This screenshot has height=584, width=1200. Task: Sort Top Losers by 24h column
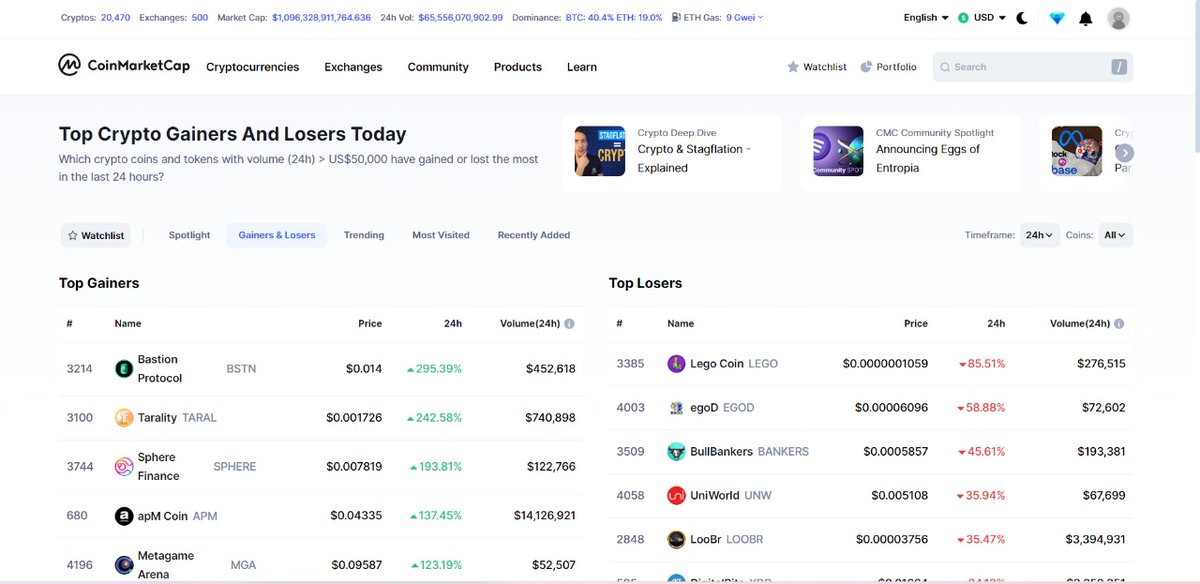point(996,324)
